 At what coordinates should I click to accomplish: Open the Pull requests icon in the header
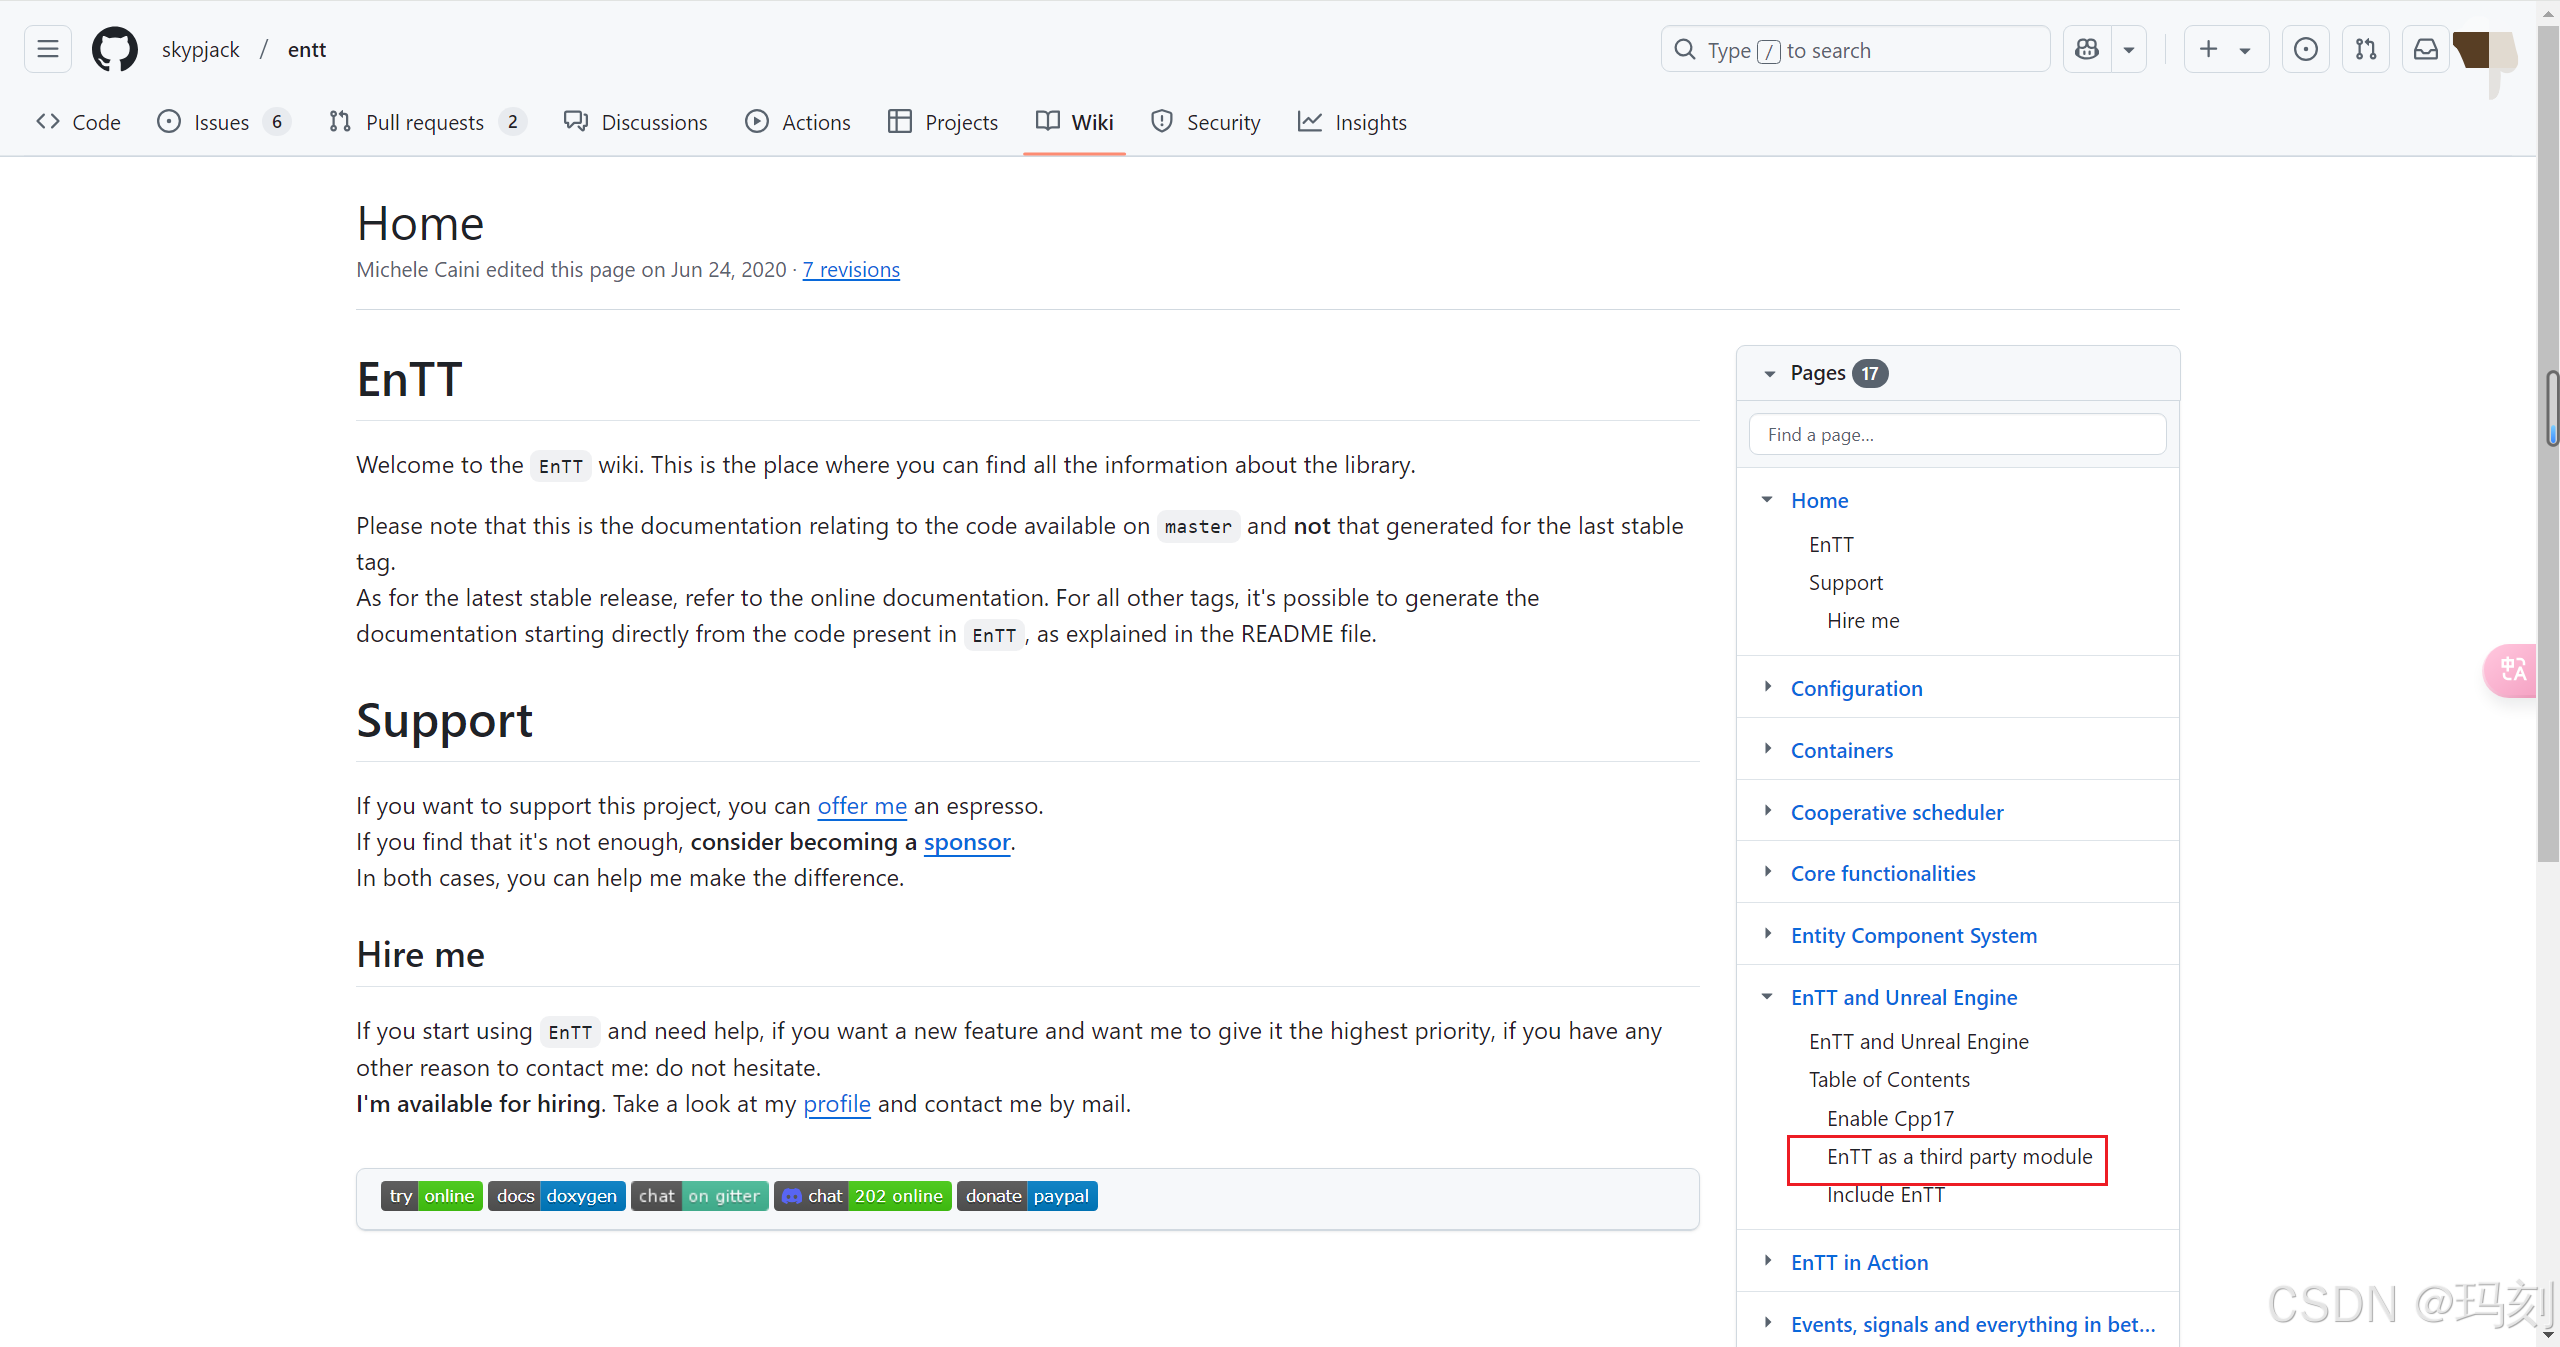pyautogui.click(x=2365, y=49)
